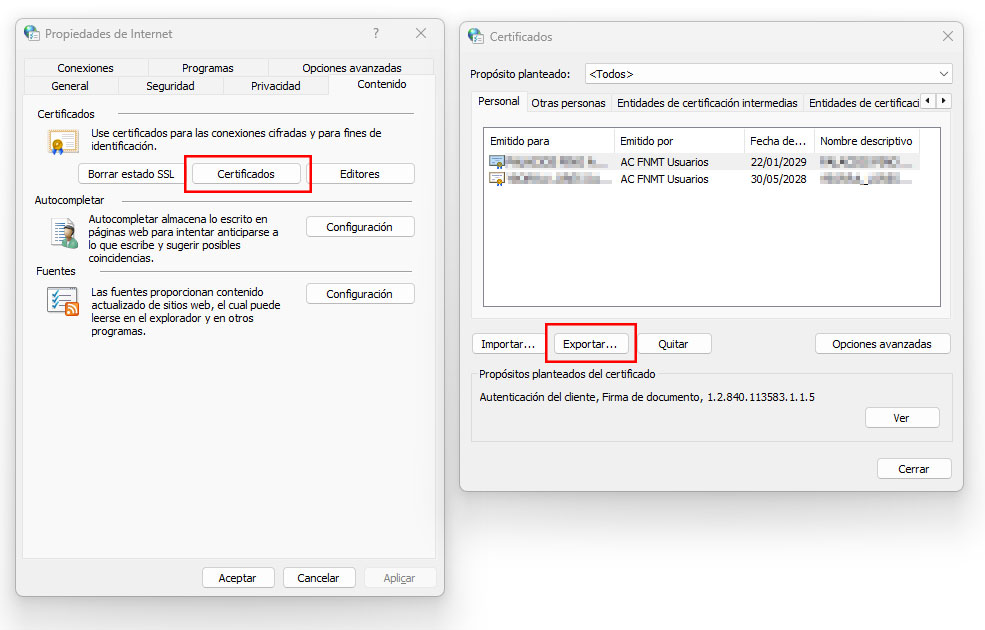985x630 pixels.
Task: Switch to the Conexiones tab
Action: coord(85,67)
